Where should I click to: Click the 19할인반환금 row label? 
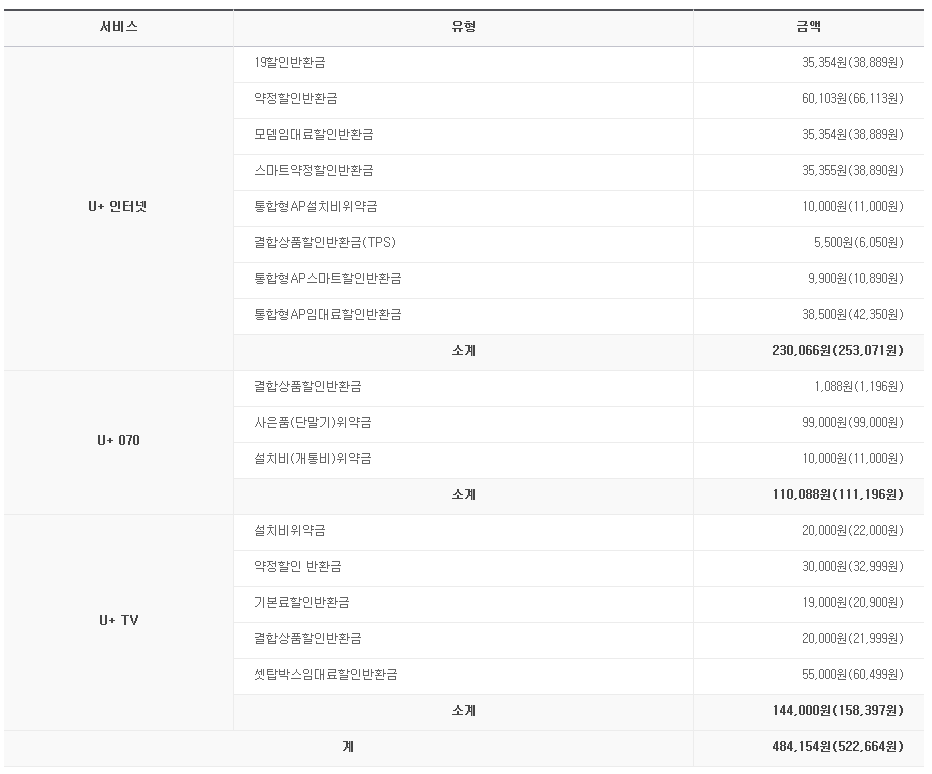(x=289, y=63)
